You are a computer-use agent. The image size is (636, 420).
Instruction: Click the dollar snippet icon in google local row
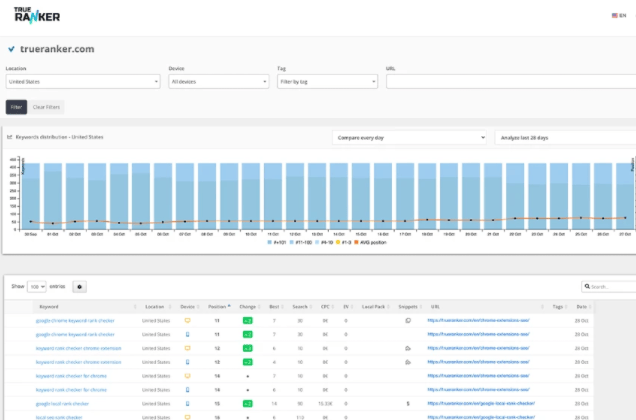point(408,402)
